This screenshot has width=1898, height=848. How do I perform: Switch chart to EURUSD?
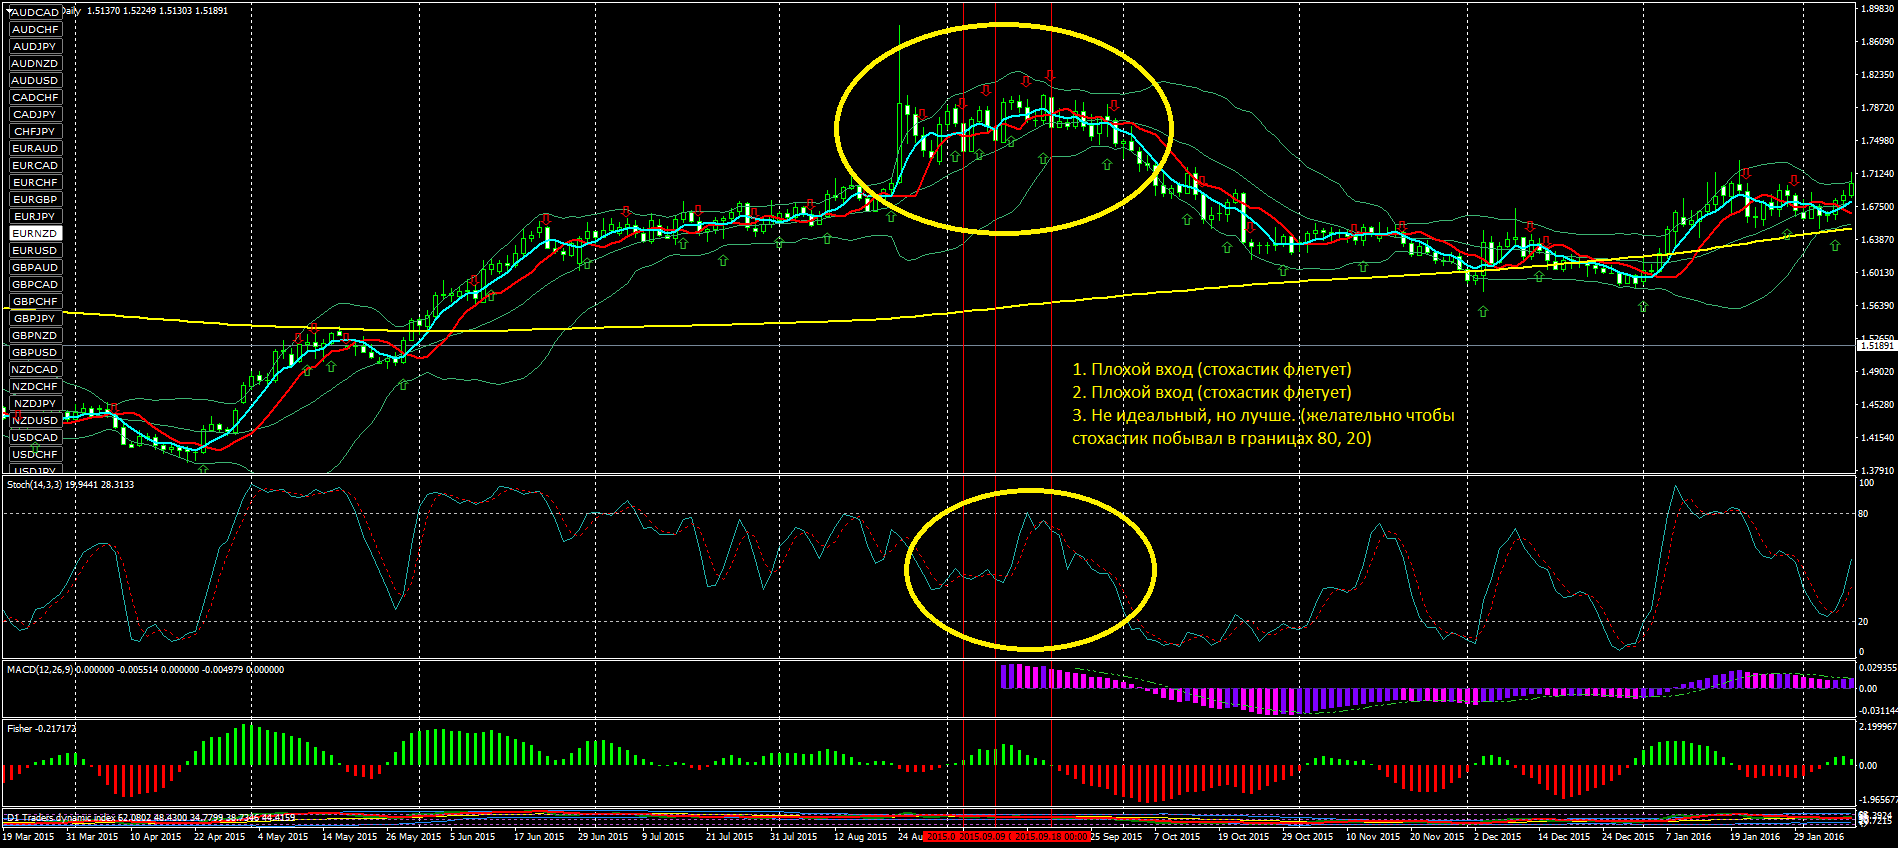(35, 250)
